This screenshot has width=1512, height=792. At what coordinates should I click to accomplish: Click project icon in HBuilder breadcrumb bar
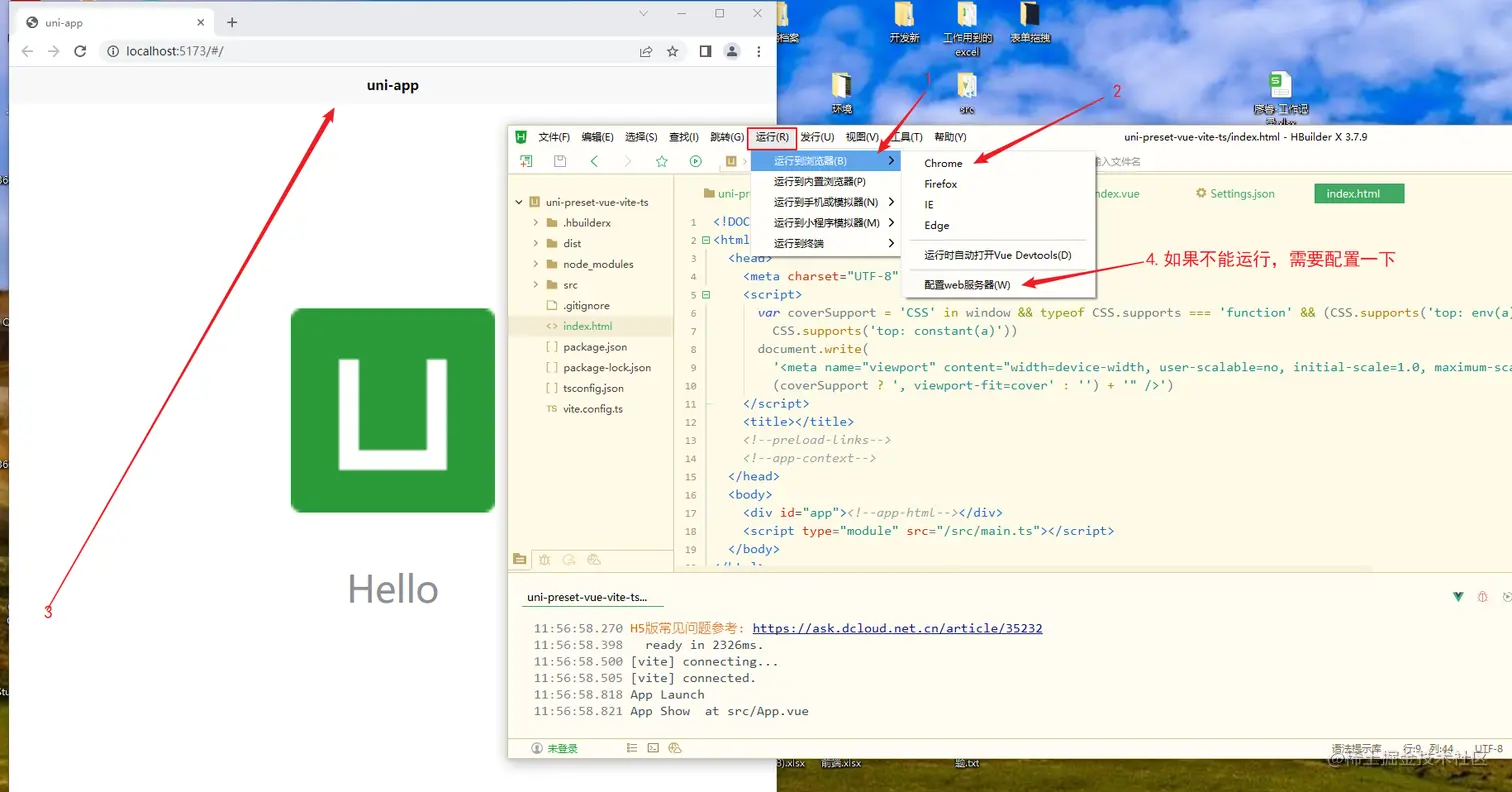pos(731,161)
